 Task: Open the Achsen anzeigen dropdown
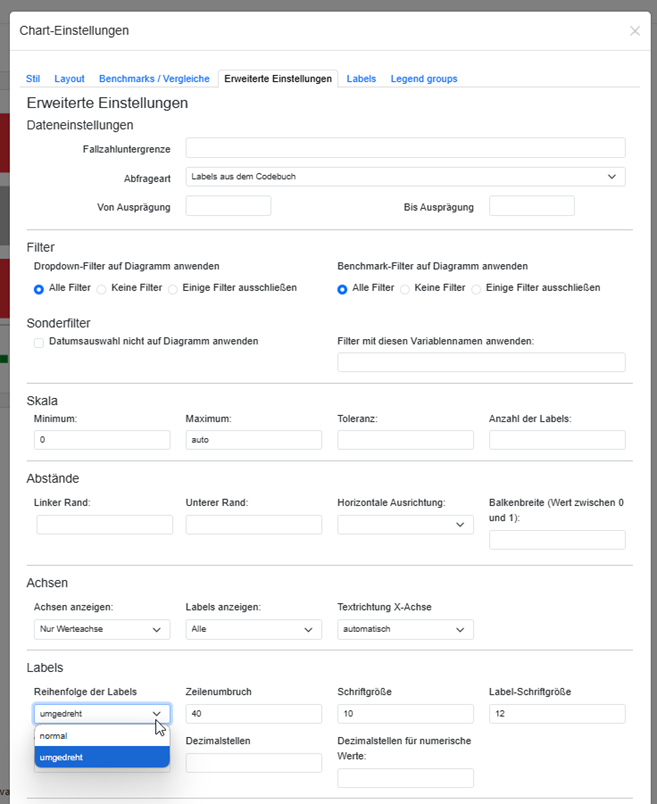pyautogui.click(x=102, y=629)
